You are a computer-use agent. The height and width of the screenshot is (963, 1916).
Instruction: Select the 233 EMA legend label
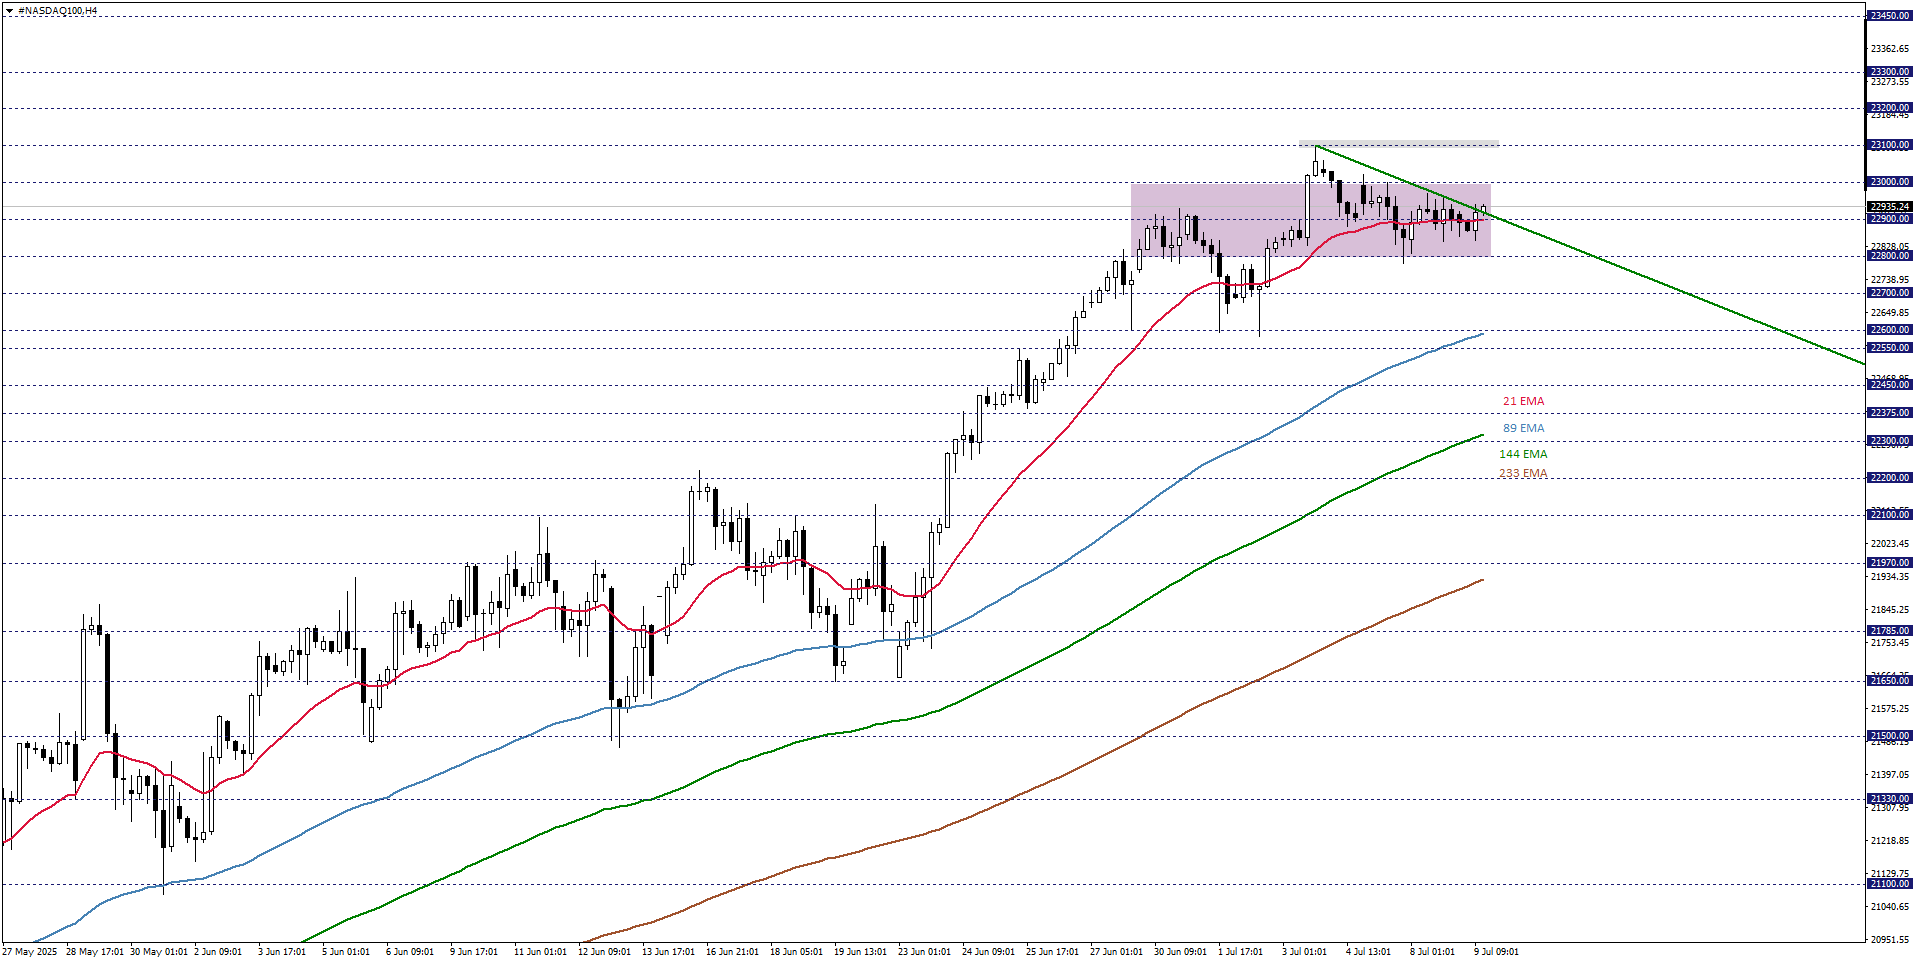(x=1523, y=473)
